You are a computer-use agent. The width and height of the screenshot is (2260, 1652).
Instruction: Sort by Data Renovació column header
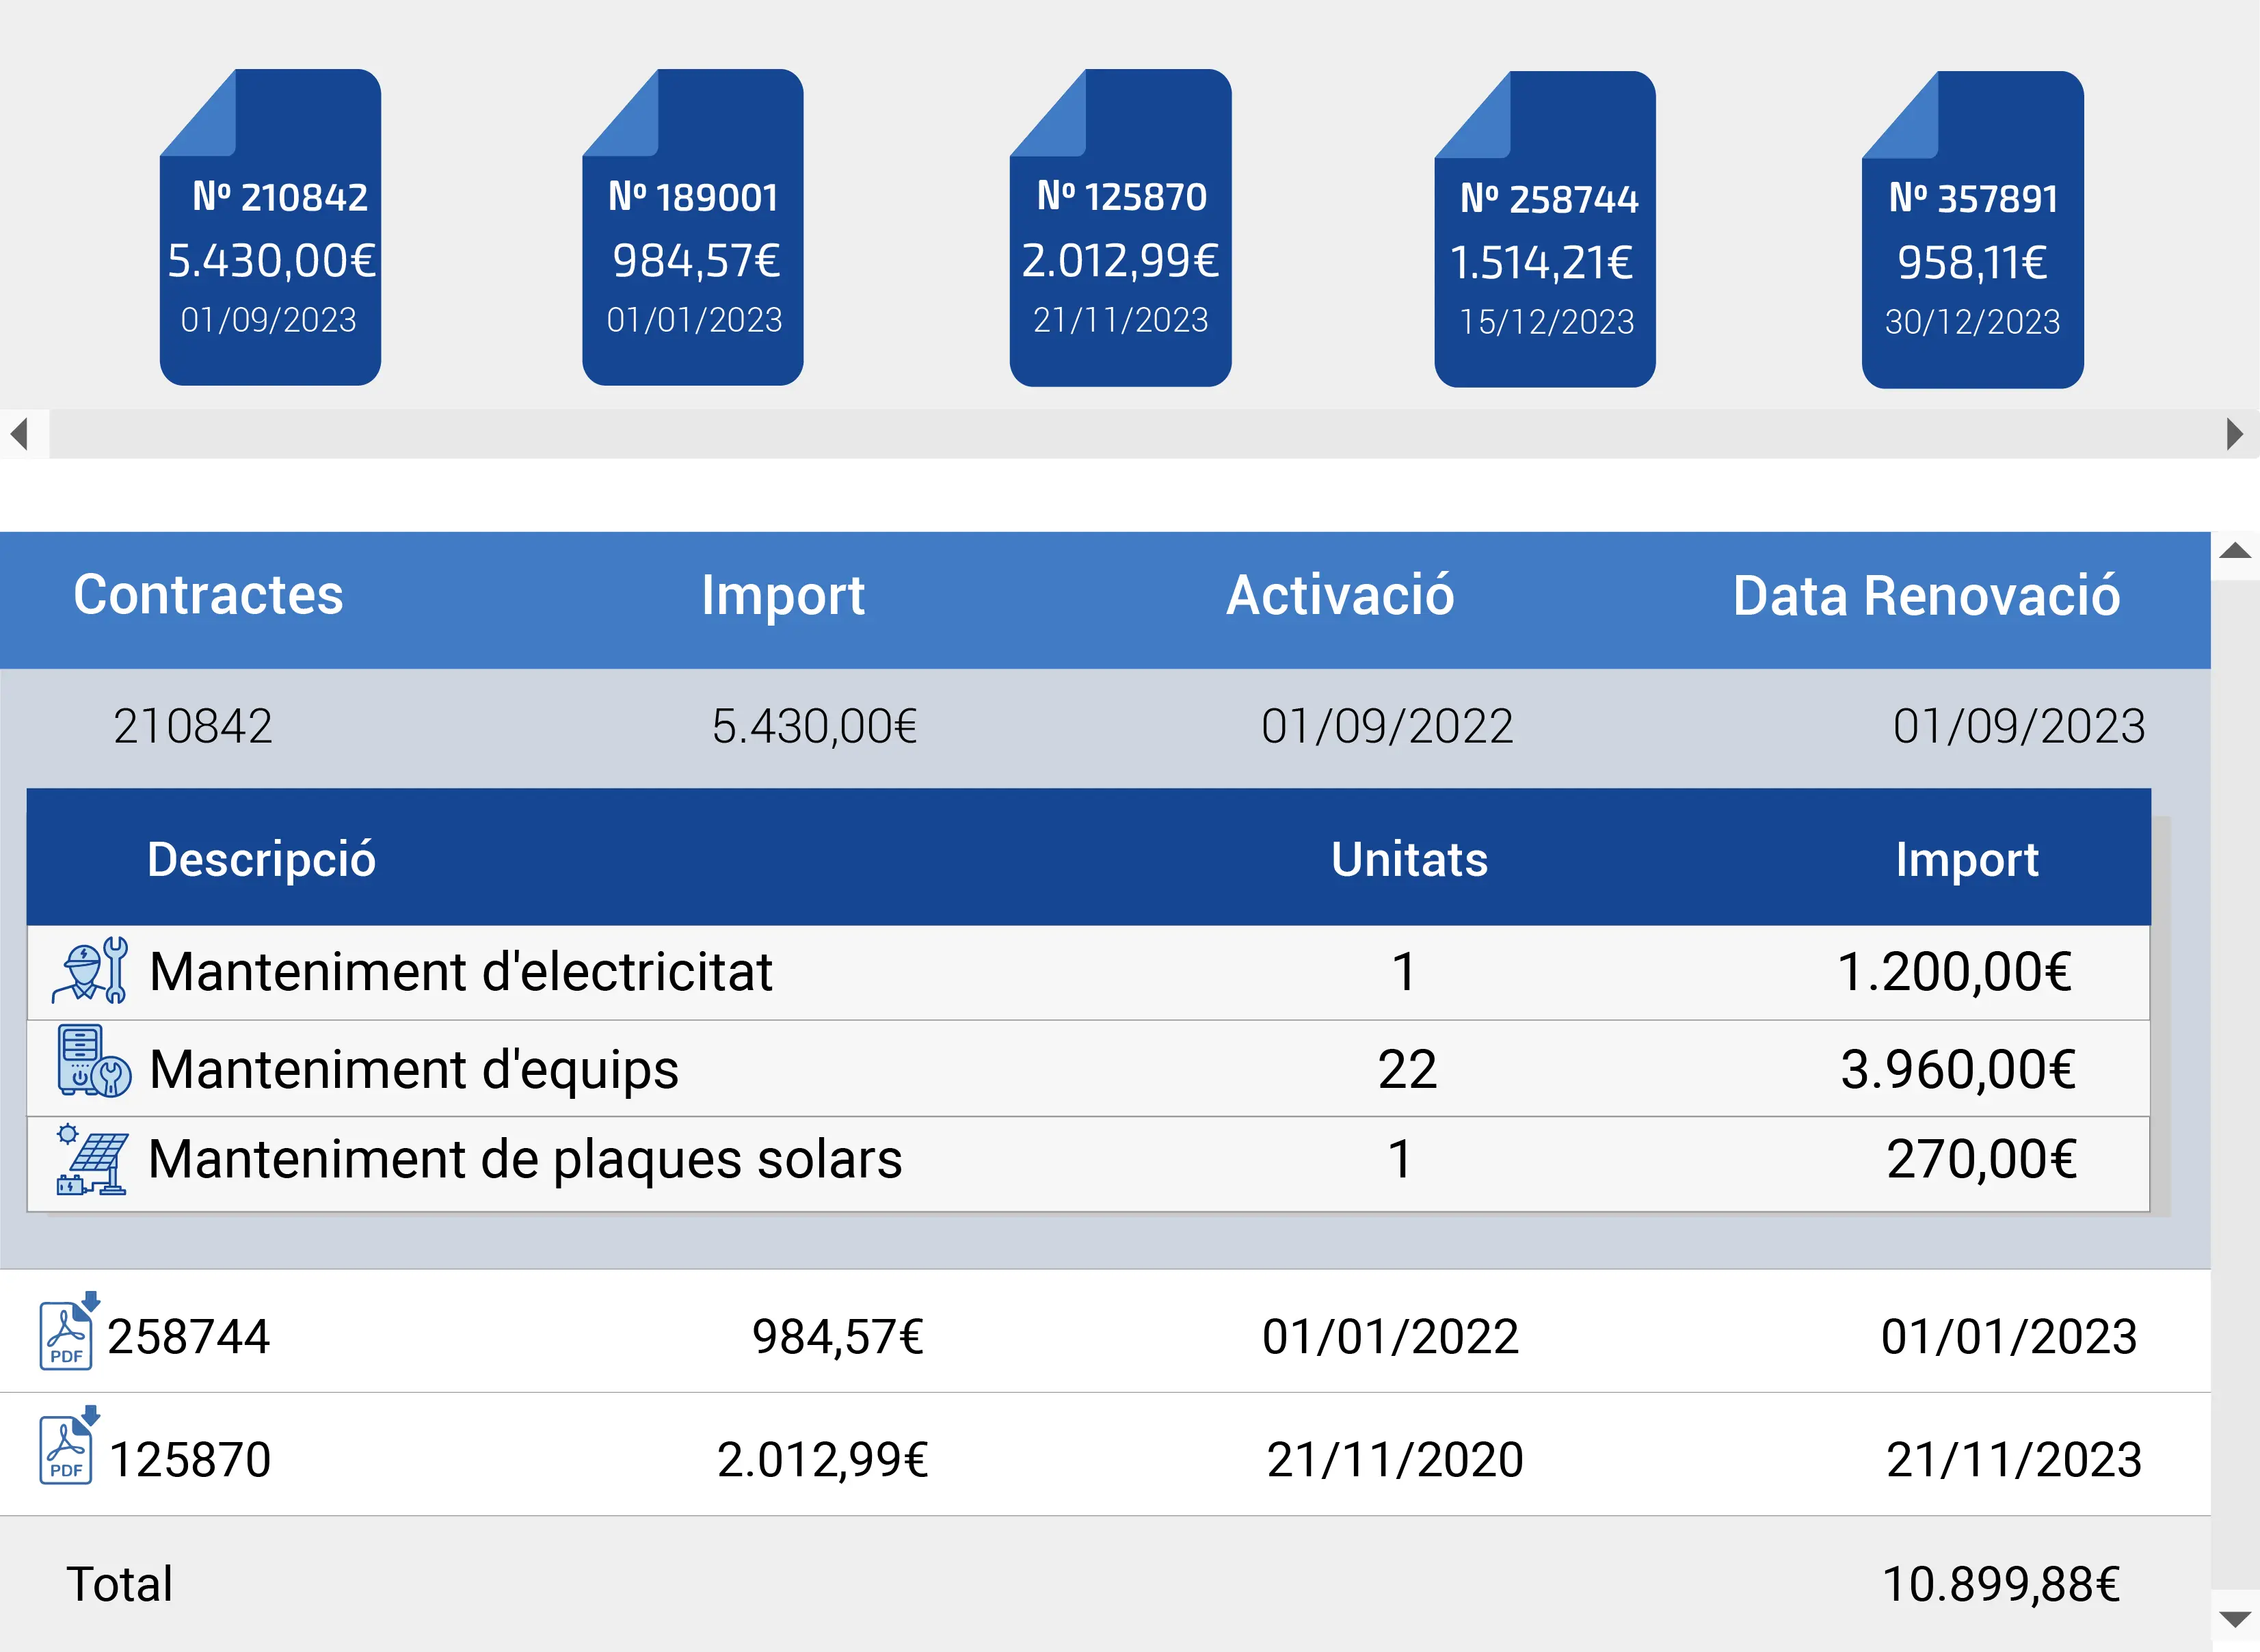coord(1926,596)
